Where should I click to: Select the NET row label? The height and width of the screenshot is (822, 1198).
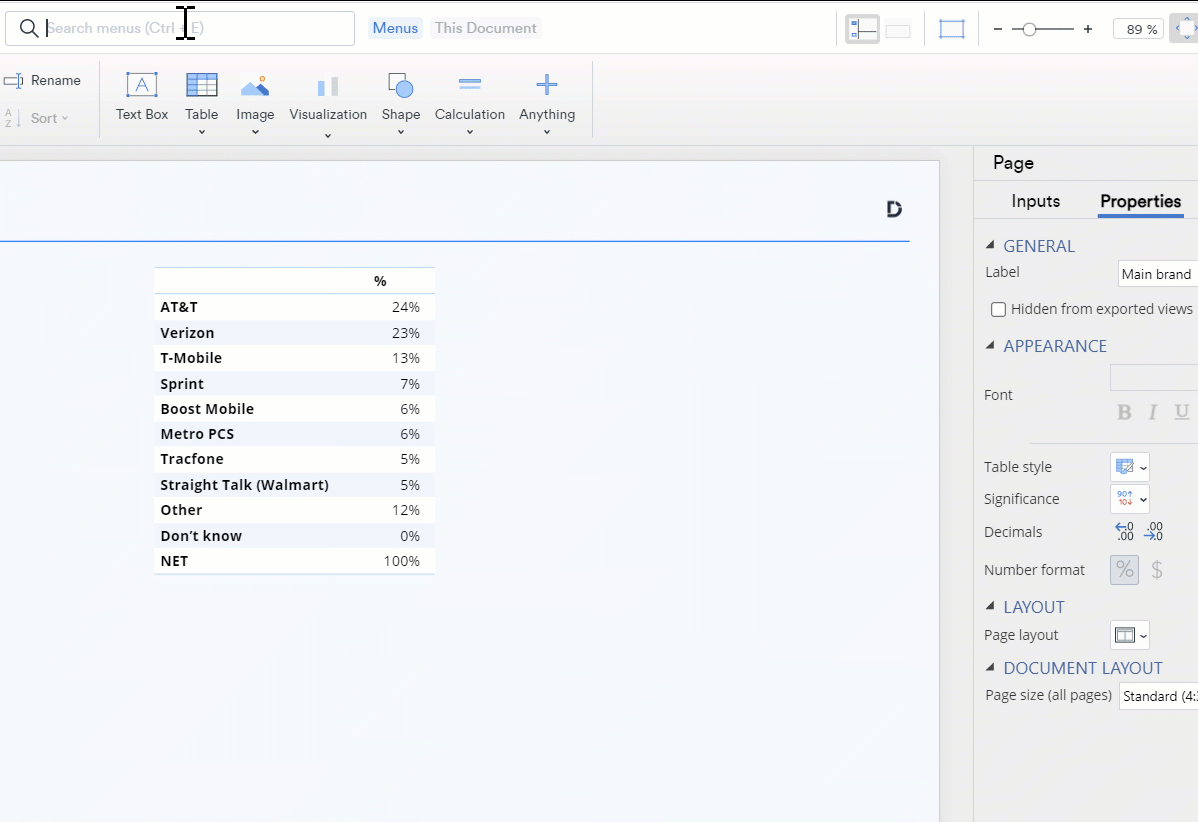(174, 561)
